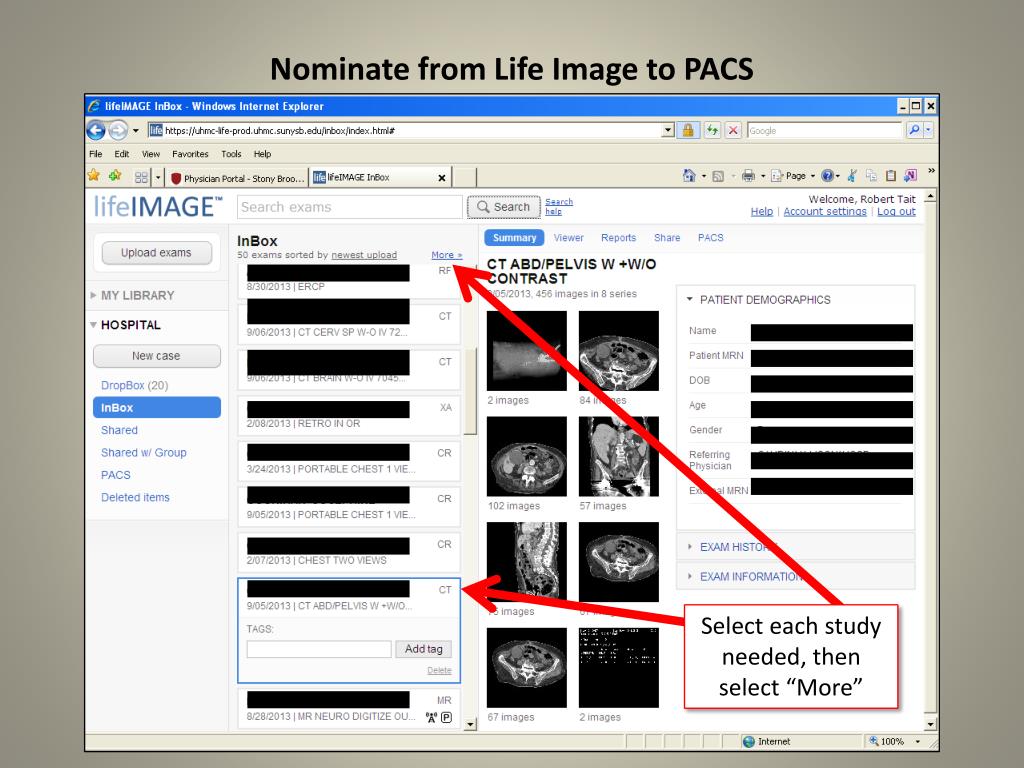Click the green Refresh page icon
1024x768 pixels.
pyautogui.click(x=712, y=130)
